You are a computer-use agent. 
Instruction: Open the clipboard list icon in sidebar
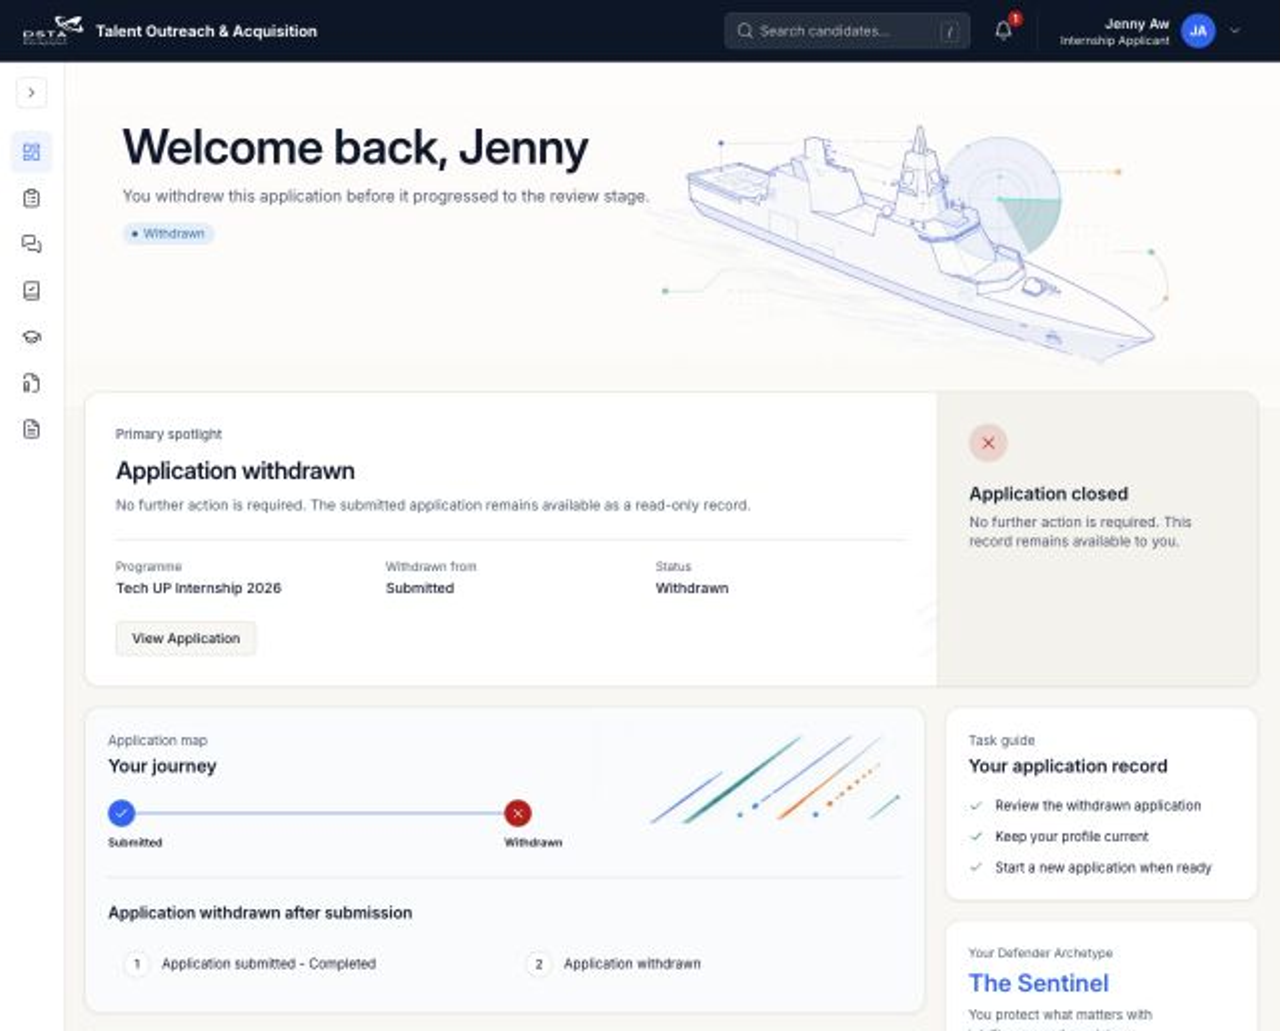32,198
